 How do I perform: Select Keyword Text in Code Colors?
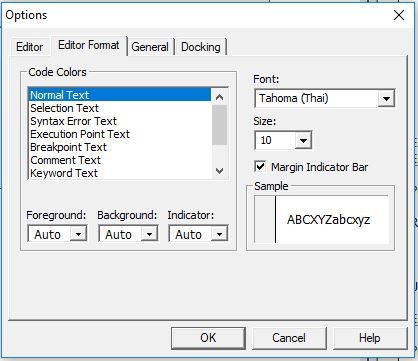(120, 173)
